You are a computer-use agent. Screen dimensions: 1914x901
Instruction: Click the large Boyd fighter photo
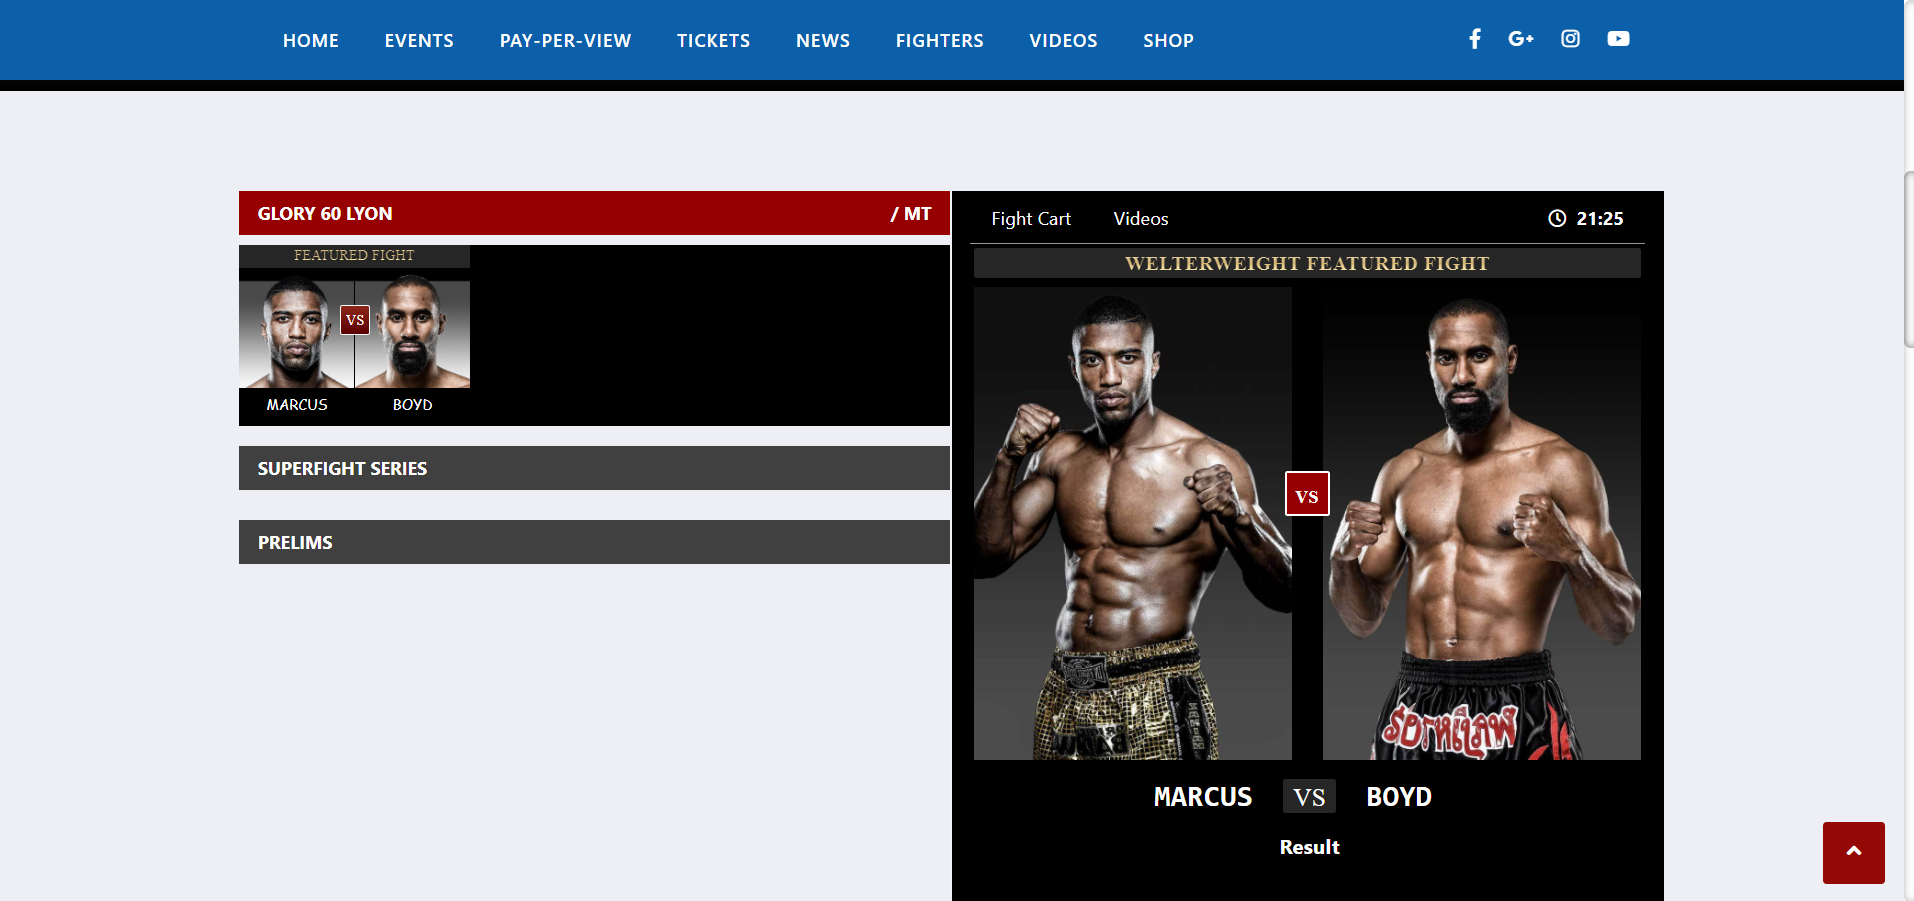pyautogui.click(x=1481, y=524)
